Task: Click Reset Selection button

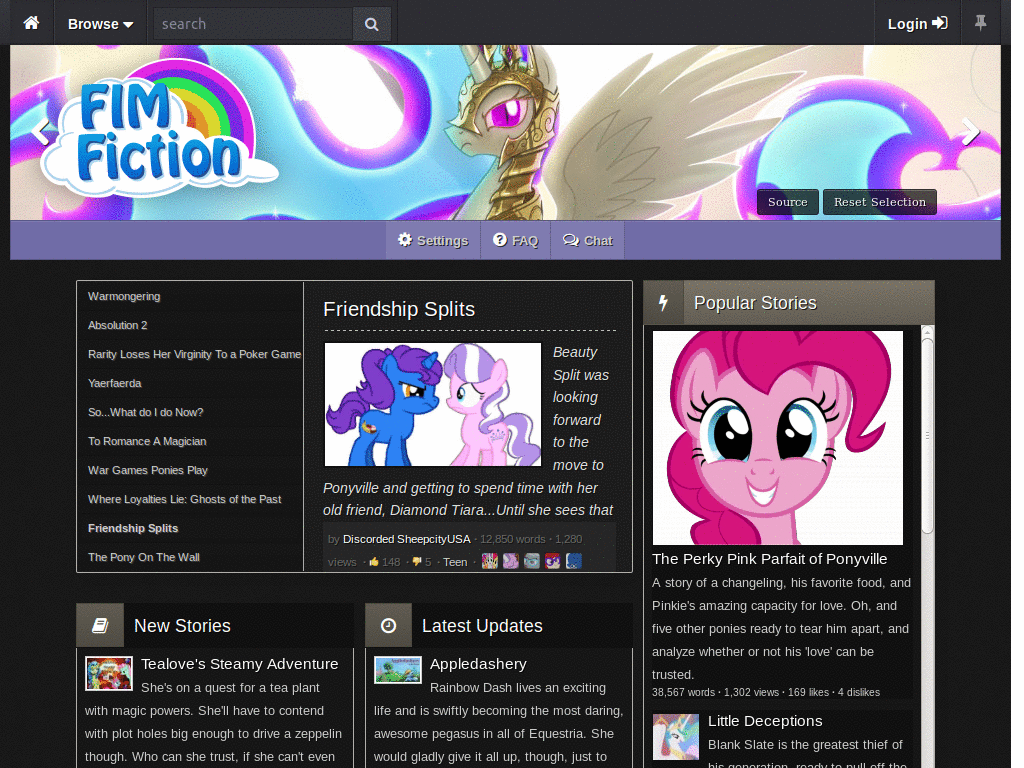Action: pos(880,202)
